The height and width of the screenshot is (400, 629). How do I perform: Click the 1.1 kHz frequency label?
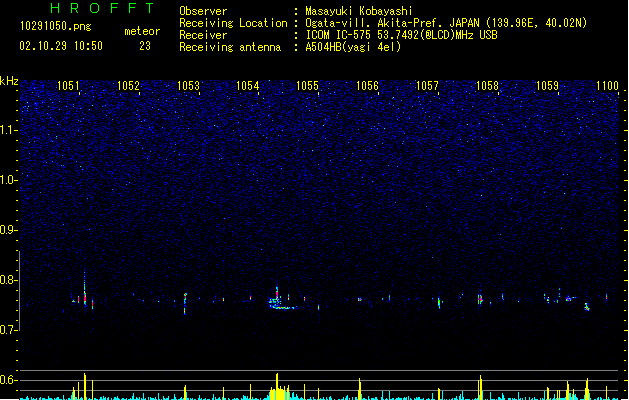[x=8, y=130]
